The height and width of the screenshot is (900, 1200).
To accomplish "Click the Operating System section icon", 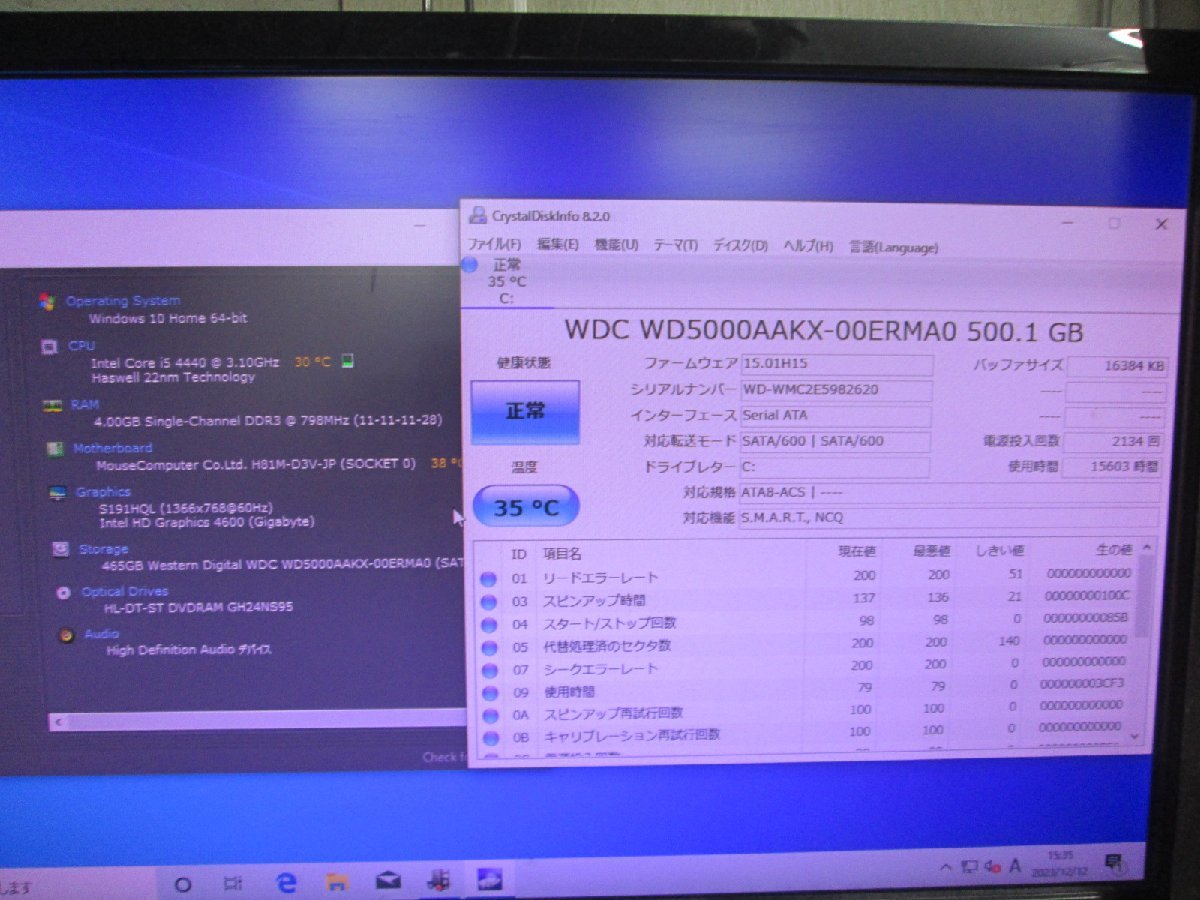I will tap(44, 301).
